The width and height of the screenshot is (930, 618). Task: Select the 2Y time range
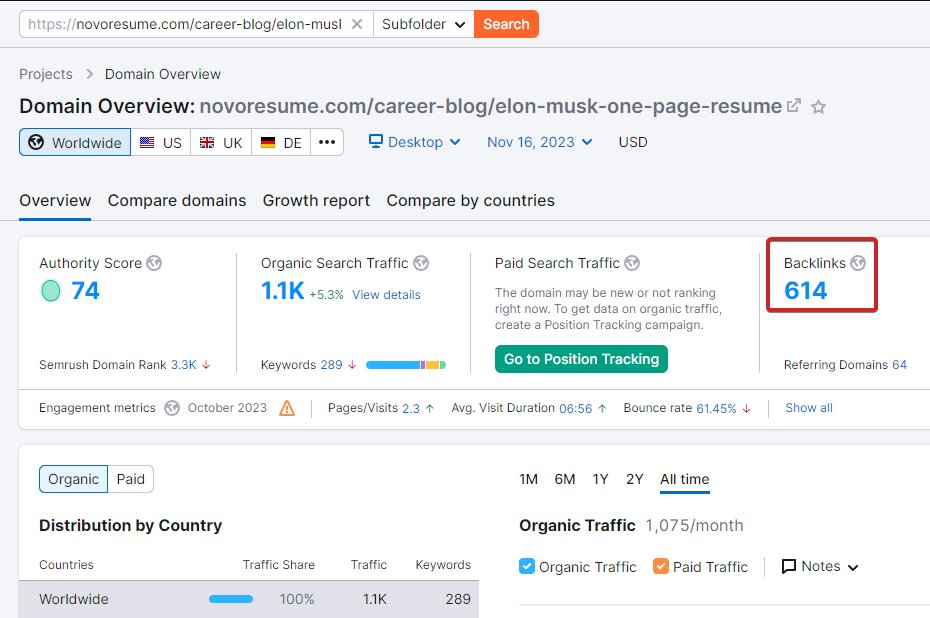pyautogui.click(x=635, y=479)
